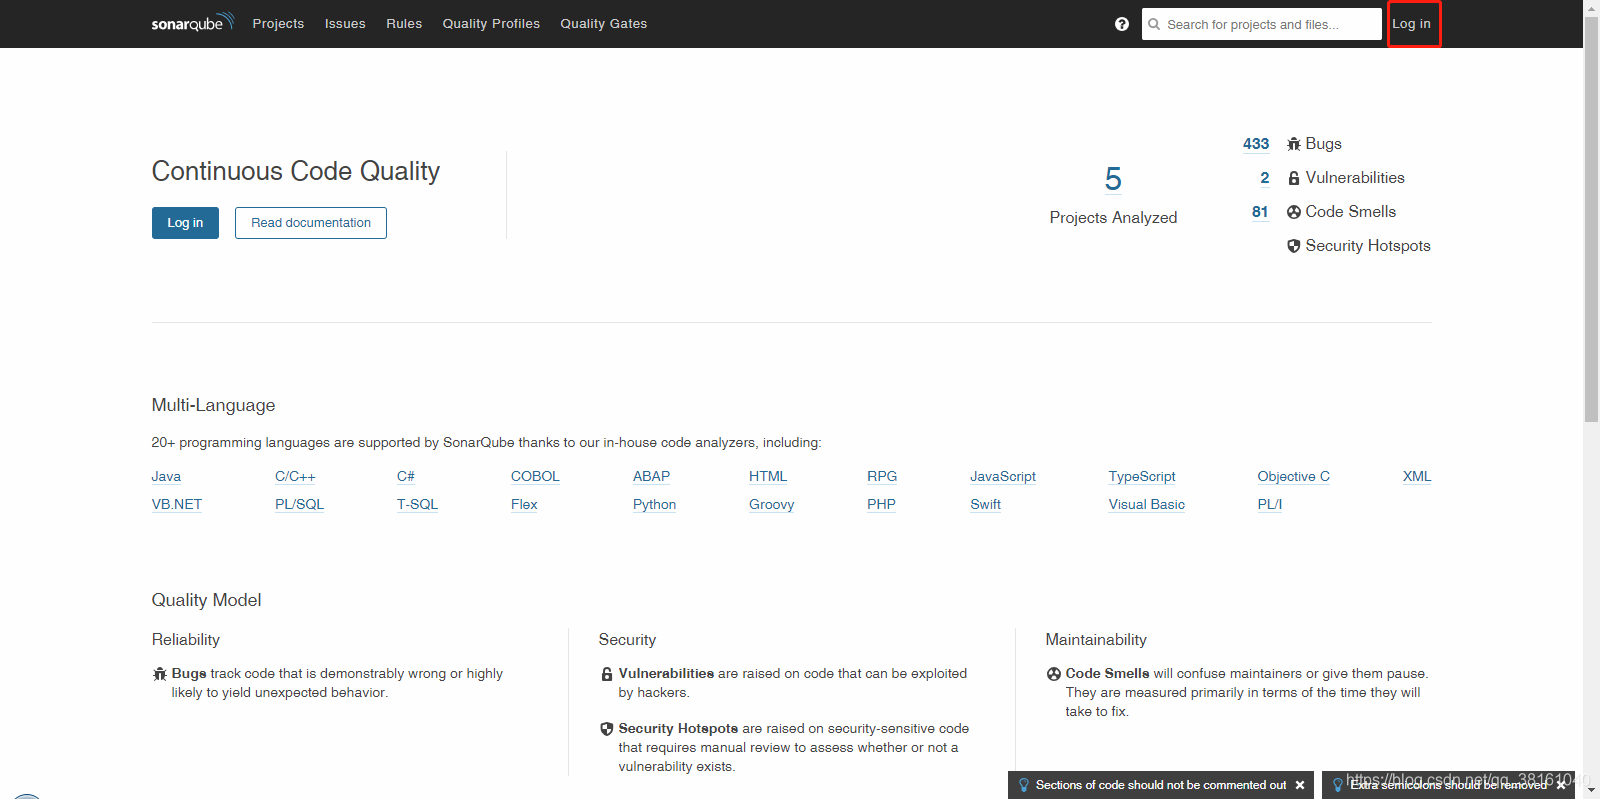The image size is (1600, 799).
Task: Open the COBOL language link
Action: (535, 477)
